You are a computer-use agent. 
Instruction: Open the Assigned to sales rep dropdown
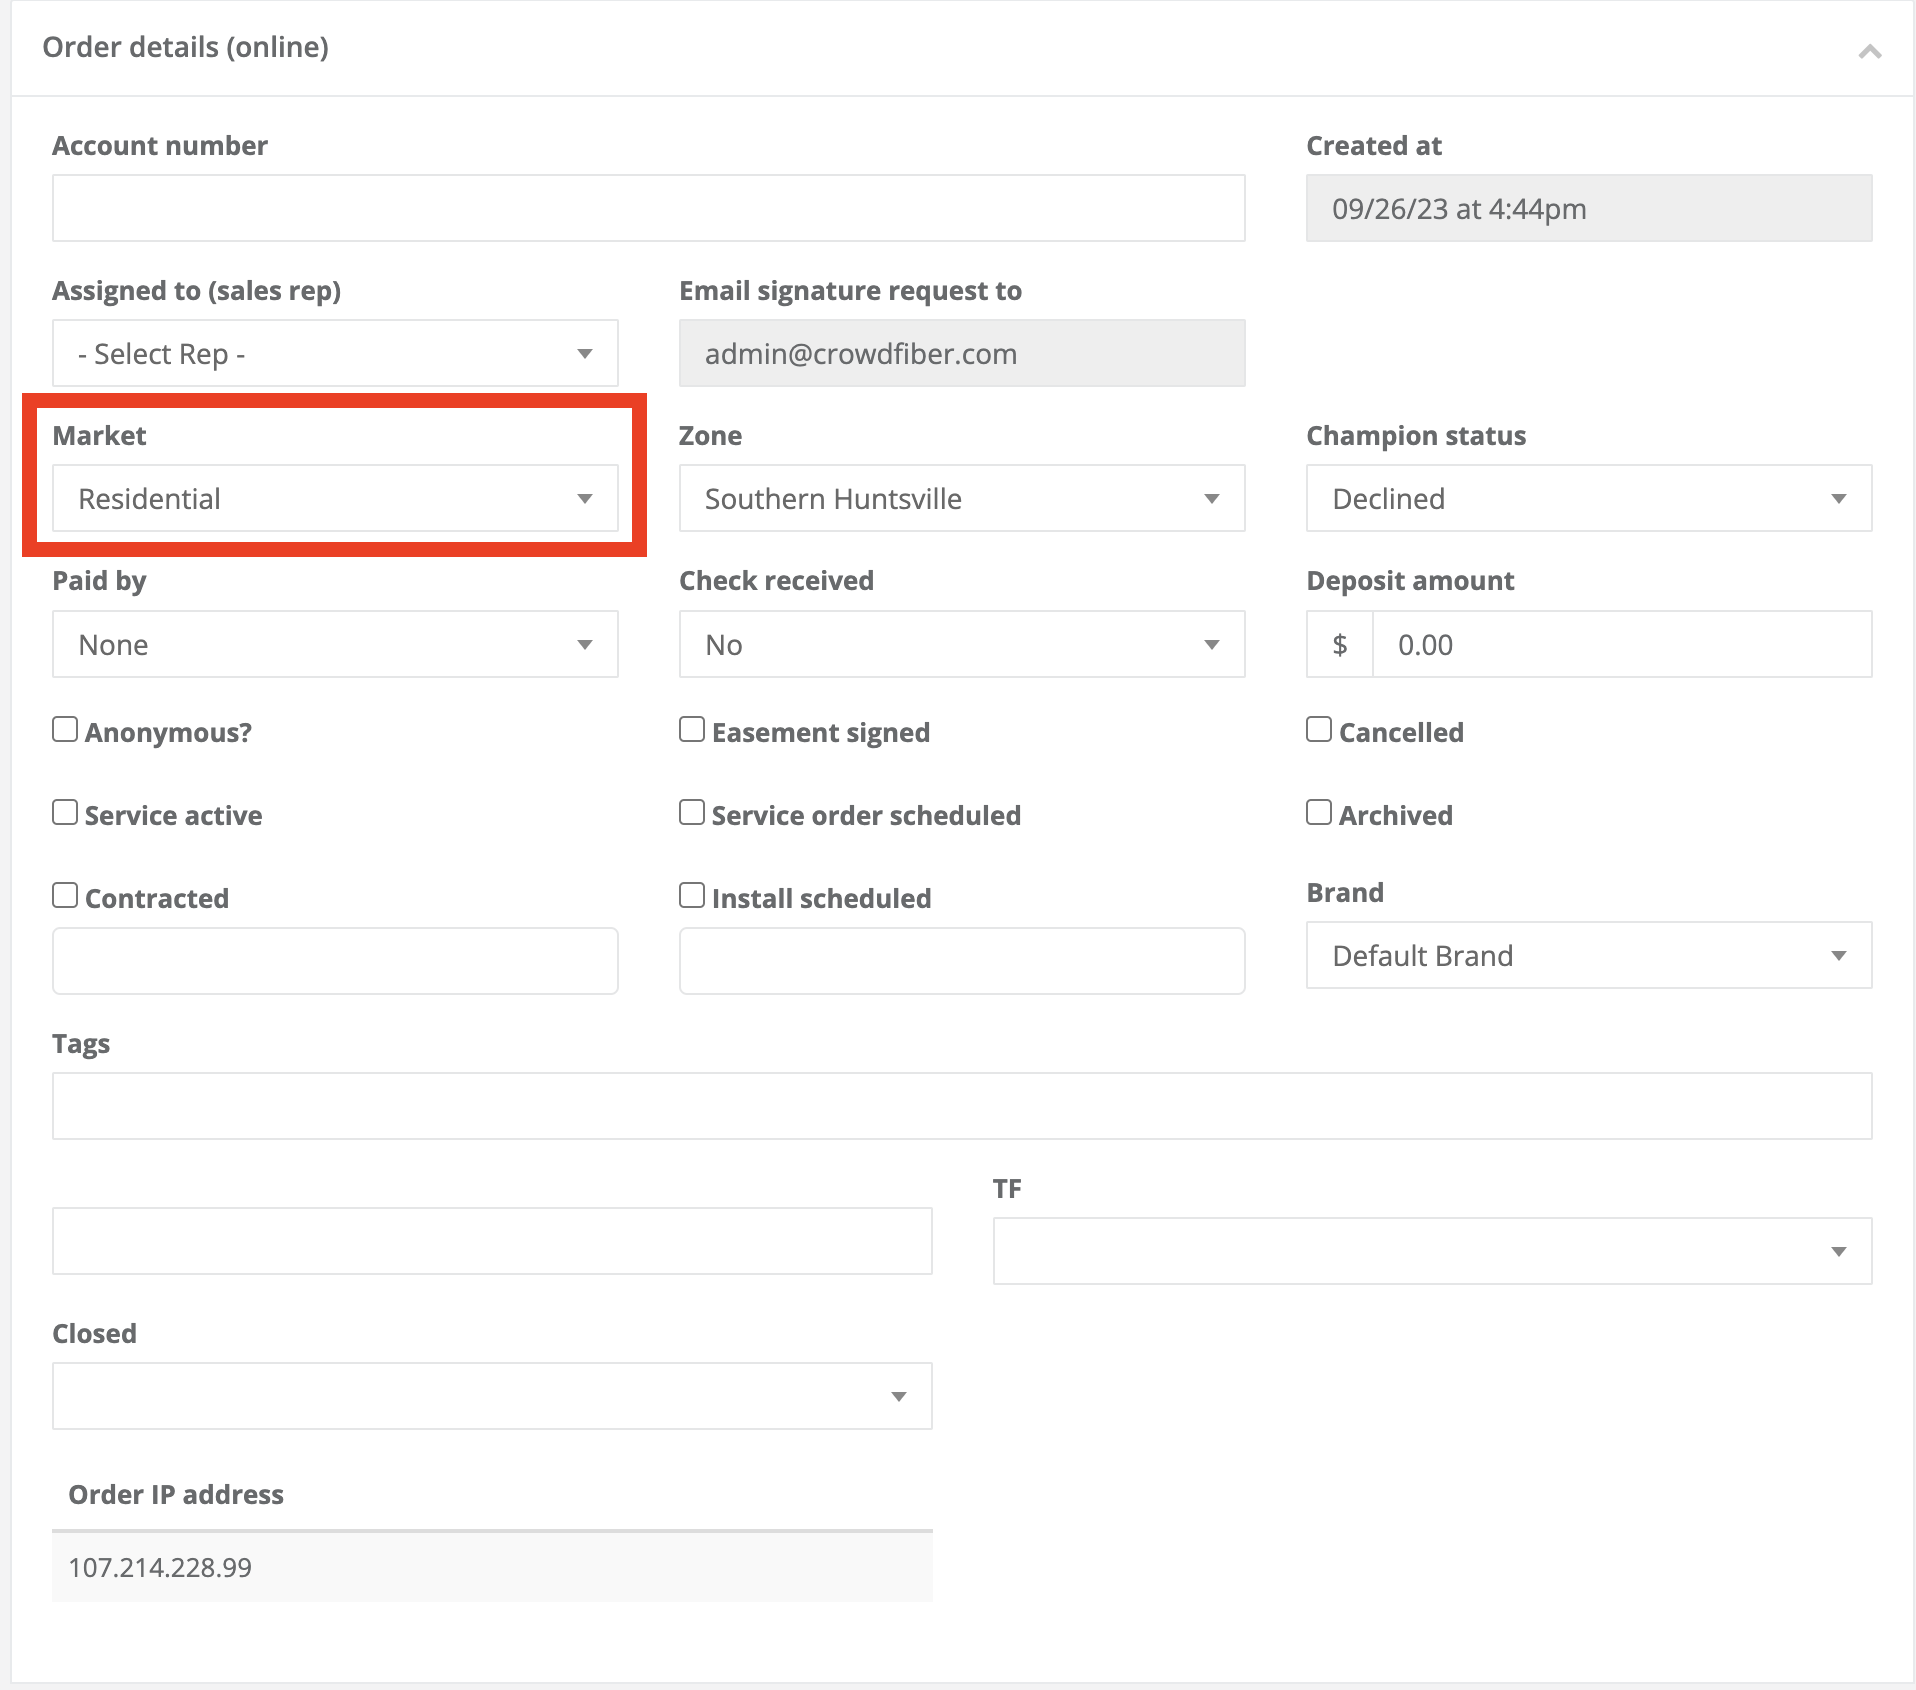[335, 353]
